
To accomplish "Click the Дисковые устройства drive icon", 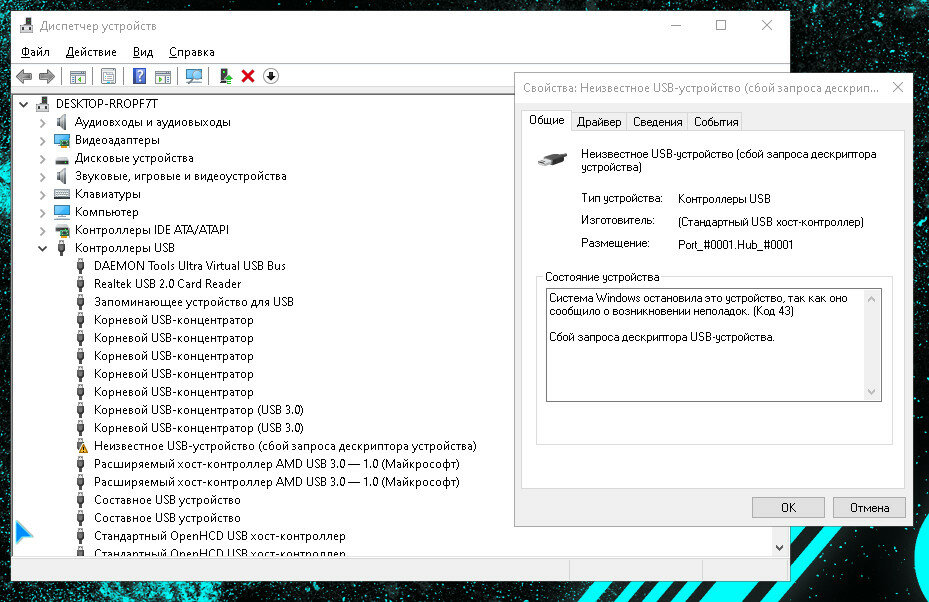I will click(x=62, y=159).
